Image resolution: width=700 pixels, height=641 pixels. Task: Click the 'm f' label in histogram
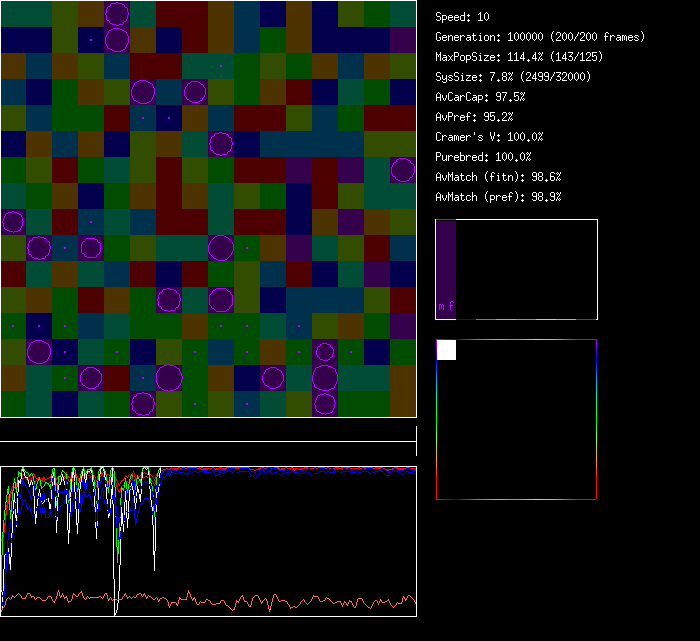[445, 307]
